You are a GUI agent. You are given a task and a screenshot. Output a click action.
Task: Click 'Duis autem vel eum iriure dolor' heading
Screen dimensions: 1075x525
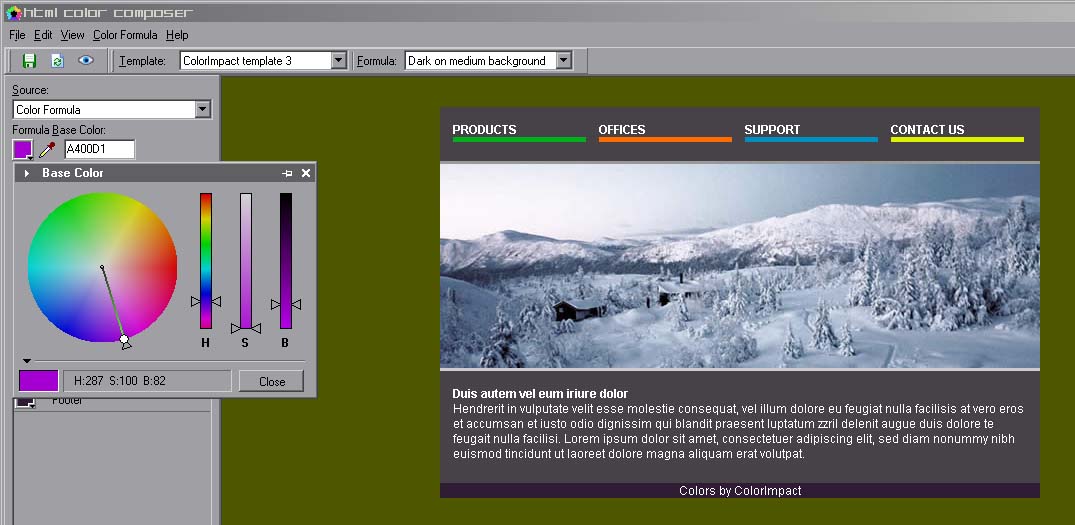pyautogui.click(x=540, y=393)
